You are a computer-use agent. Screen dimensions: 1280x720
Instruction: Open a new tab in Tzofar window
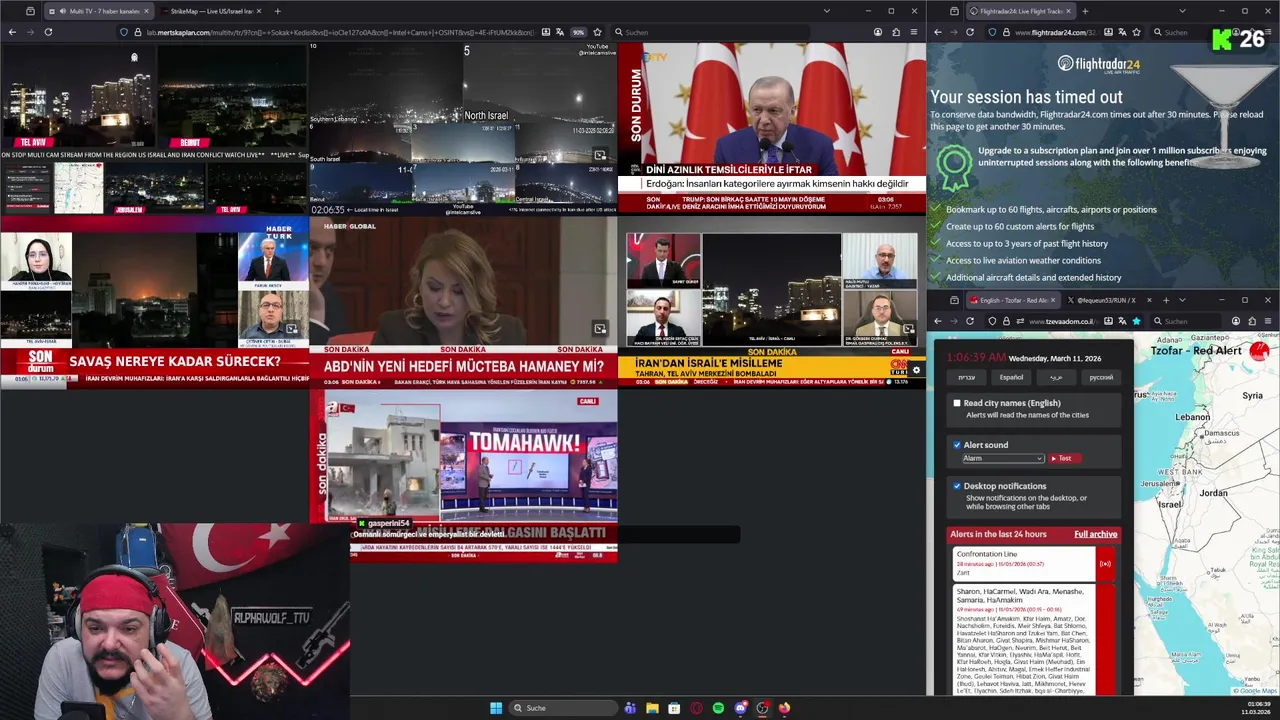pyautogui.click(x=1167, y=300)
